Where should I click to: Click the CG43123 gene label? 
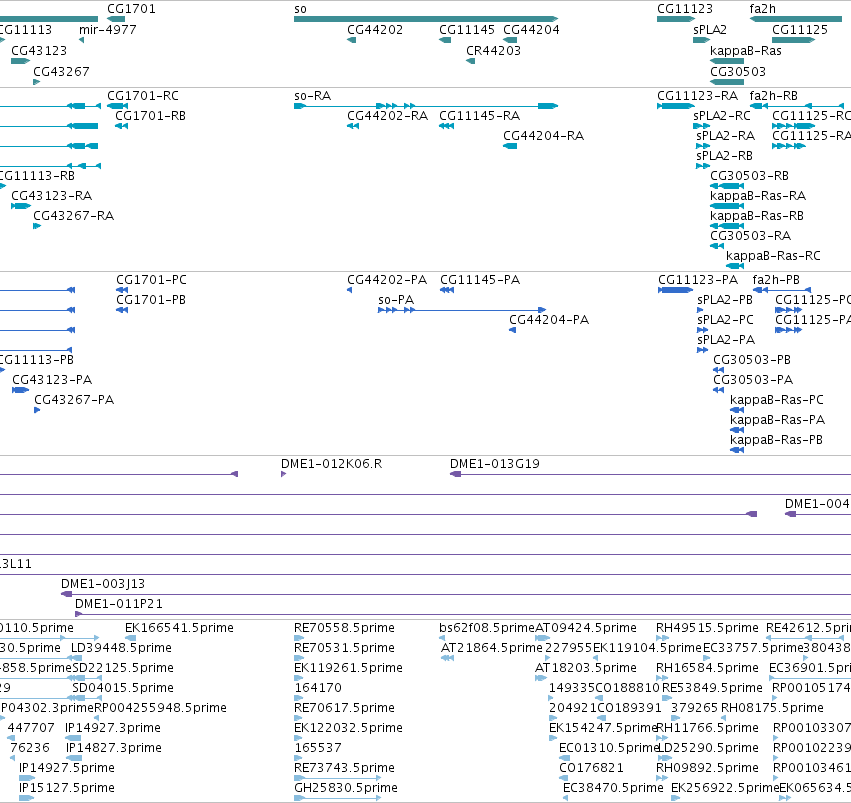pos(39,50)
